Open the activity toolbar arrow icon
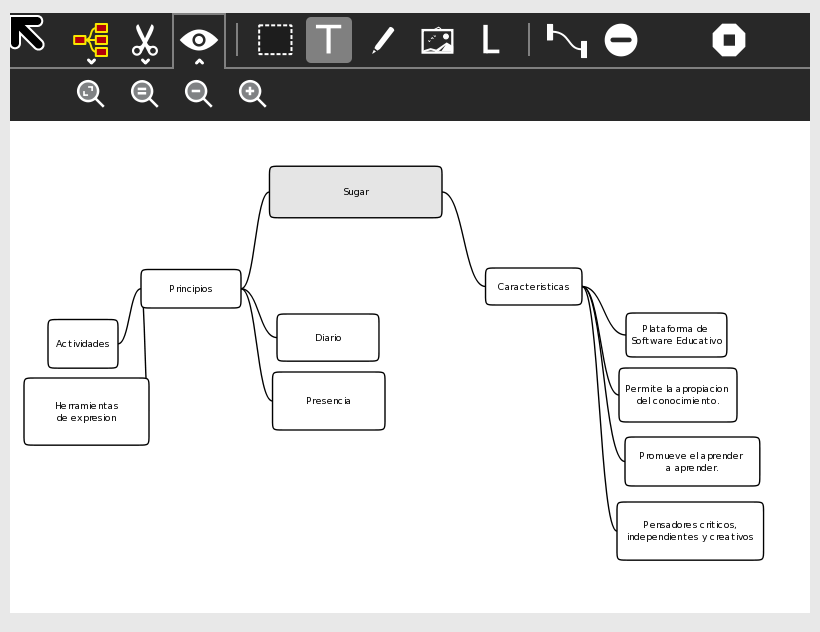This screenshot has width=820, height=632. [x=27, y=33]
